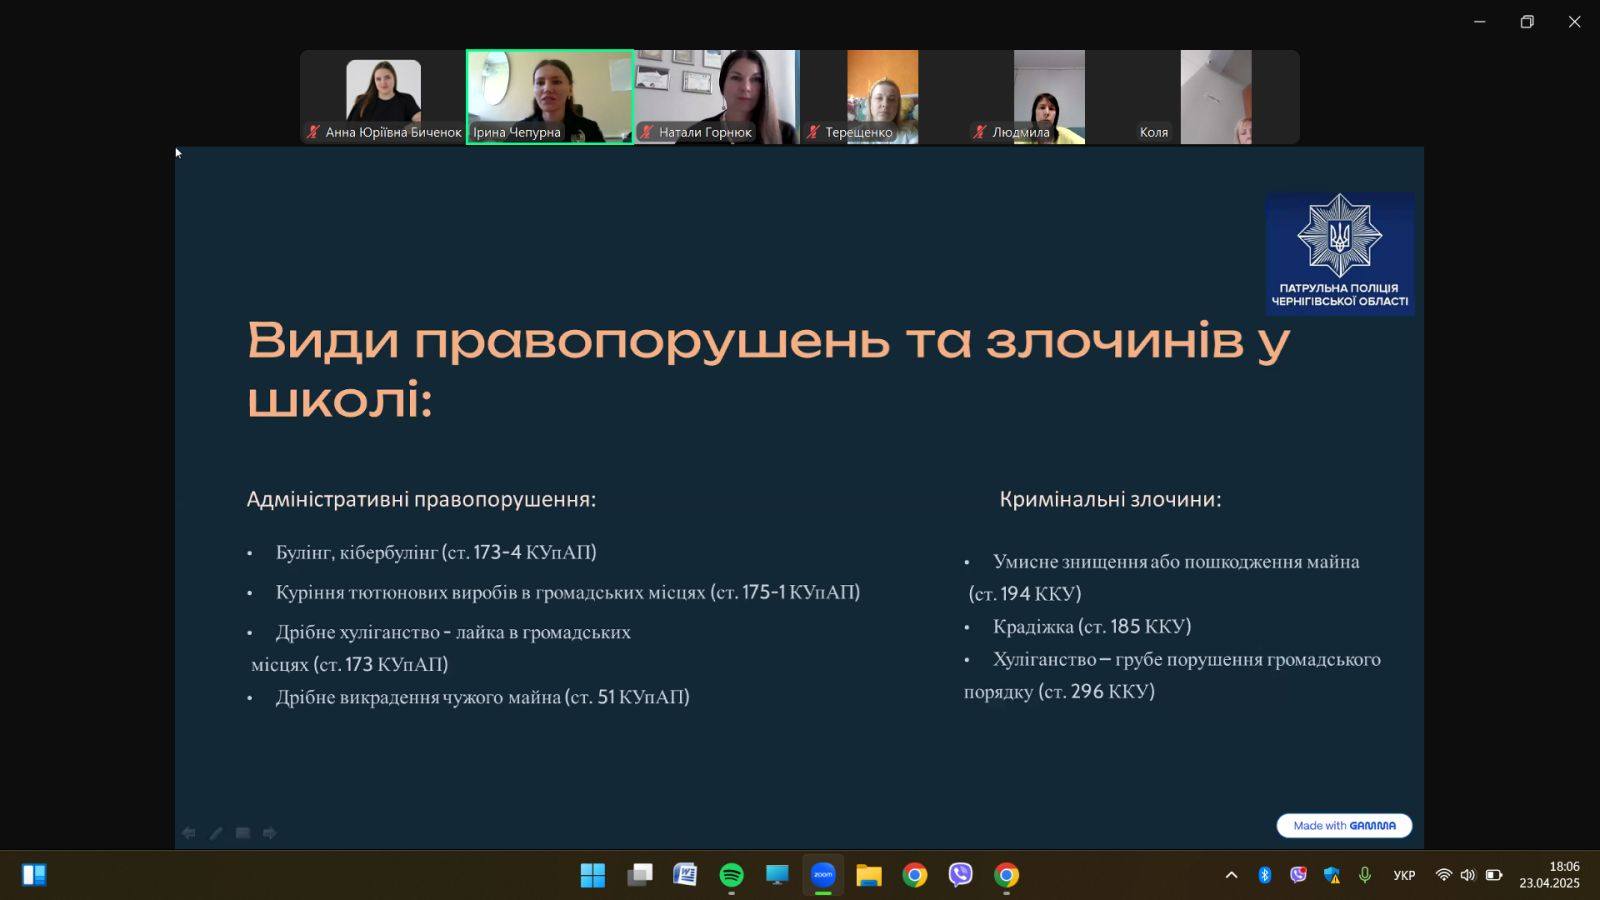Click bullet 'Умисне знищення або пошкодження майна'
Screen dimensions: 1600x900
1176,562
